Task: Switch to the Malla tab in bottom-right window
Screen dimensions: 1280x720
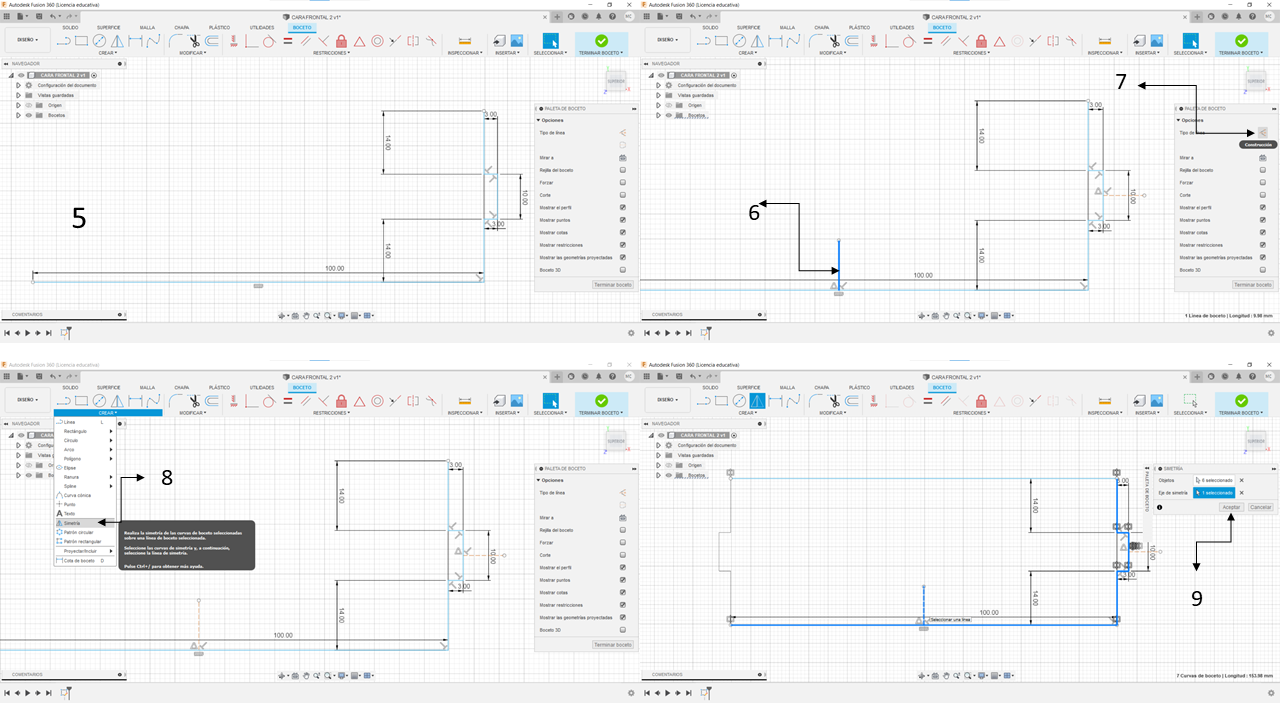Action: (787, 387)
